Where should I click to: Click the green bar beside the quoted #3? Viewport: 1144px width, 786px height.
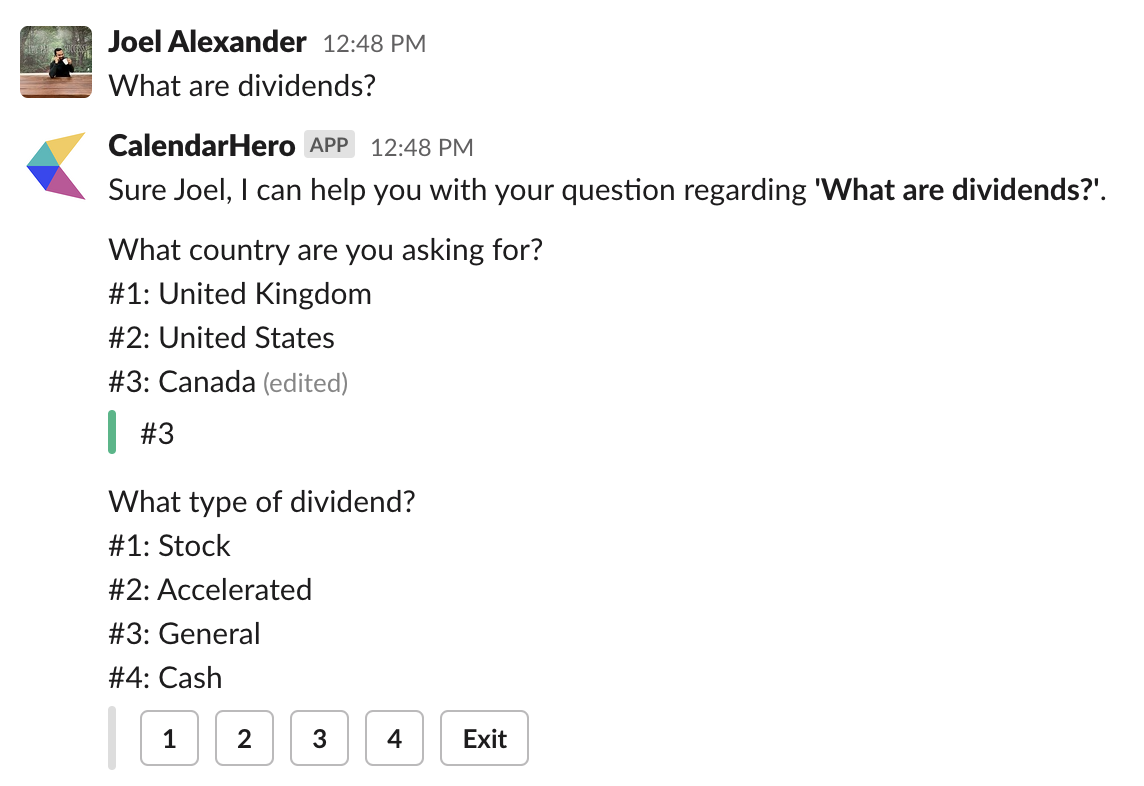112,432
